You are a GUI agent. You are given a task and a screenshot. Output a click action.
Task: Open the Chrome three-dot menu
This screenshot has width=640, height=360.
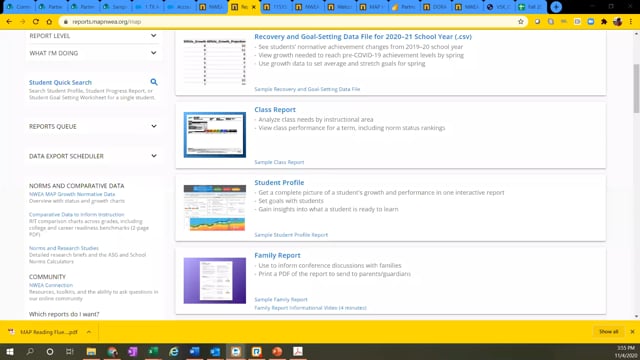631,22
